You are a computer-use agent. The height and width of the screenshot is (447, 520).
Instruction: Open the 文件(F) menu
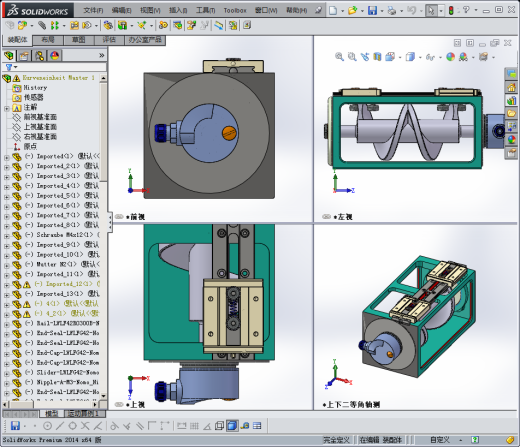(93, 10)
